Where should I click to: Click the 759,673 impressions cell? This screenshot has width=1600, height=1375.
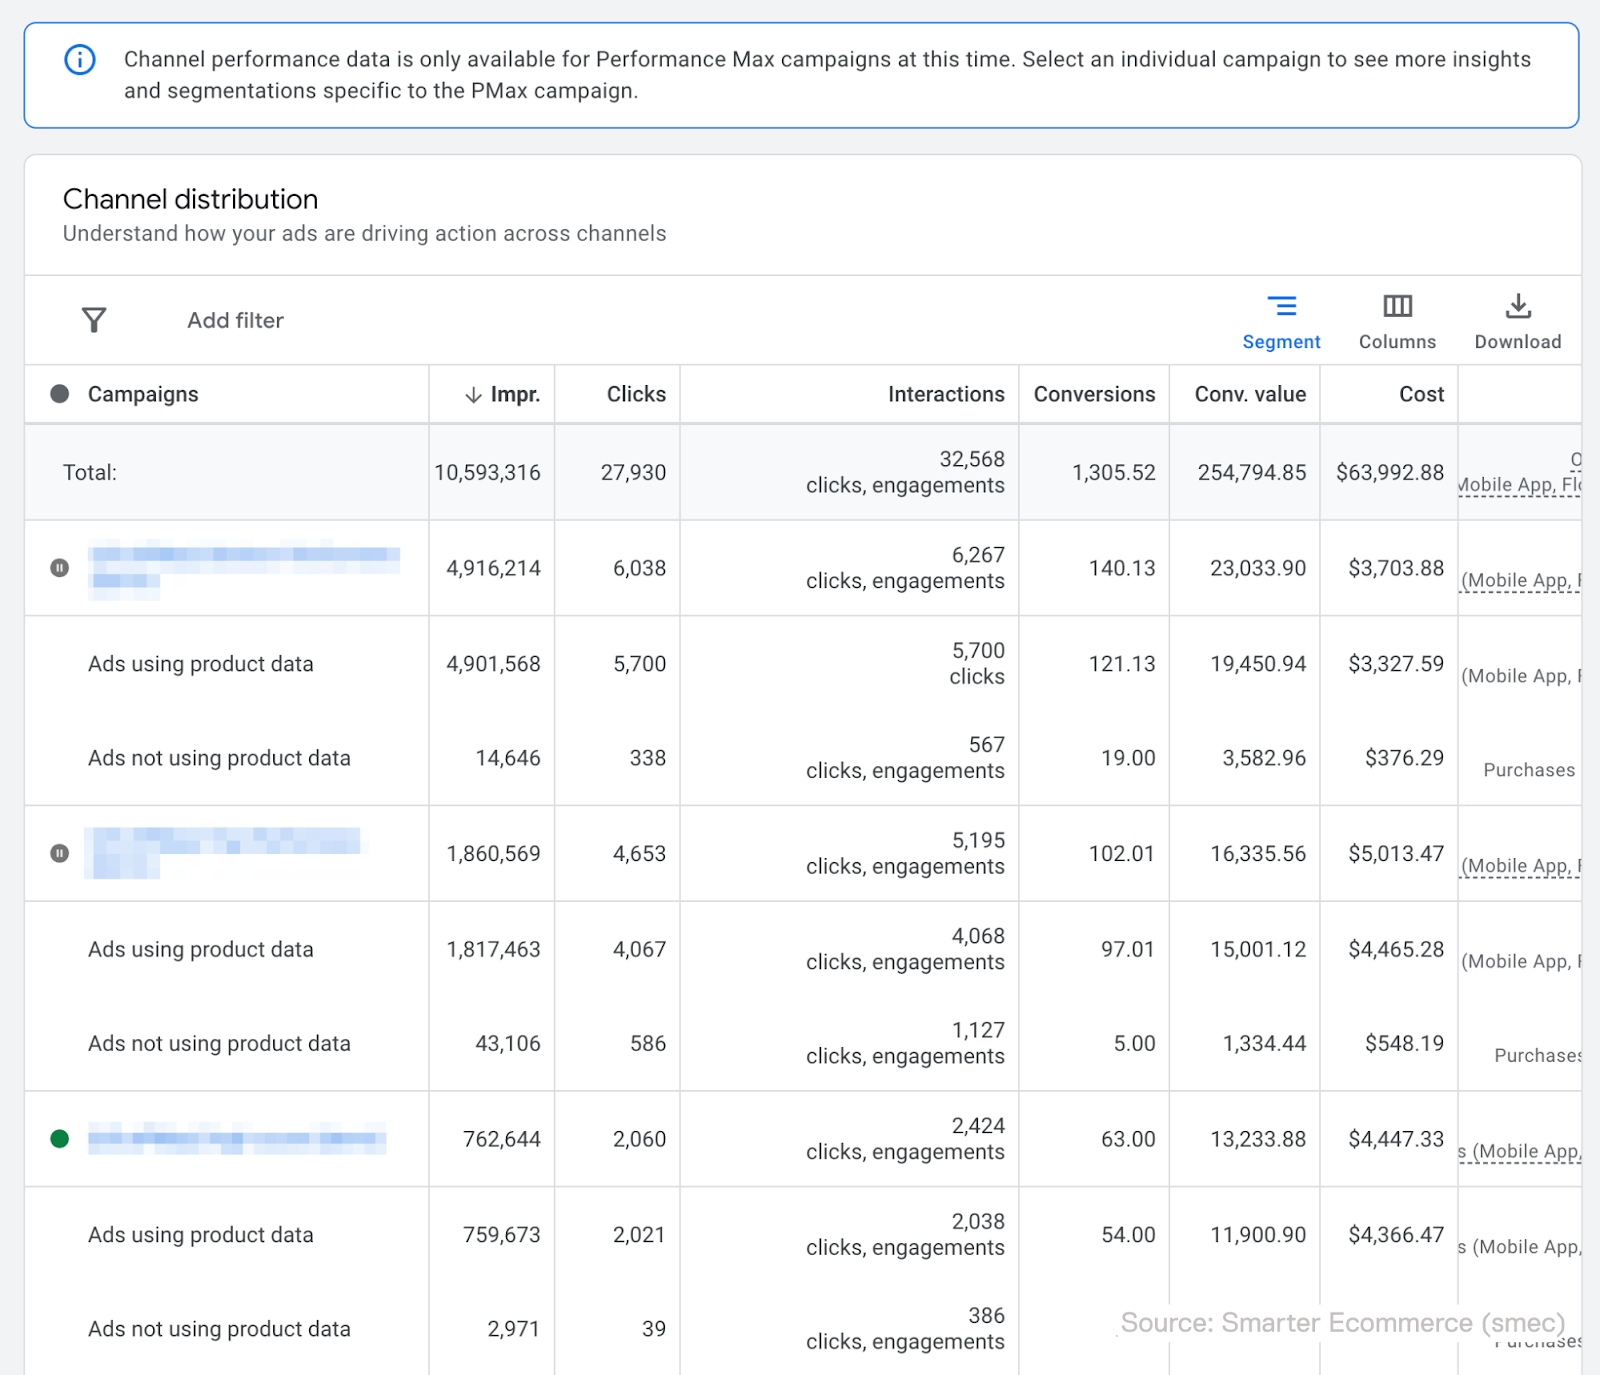[x=501, y=1235]
